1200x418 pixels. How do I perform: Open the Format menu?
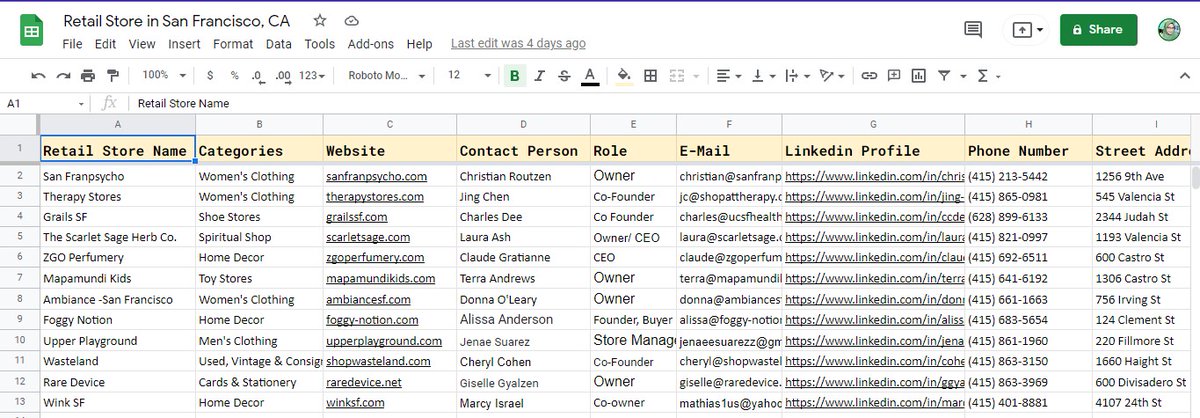click(233, 44)
